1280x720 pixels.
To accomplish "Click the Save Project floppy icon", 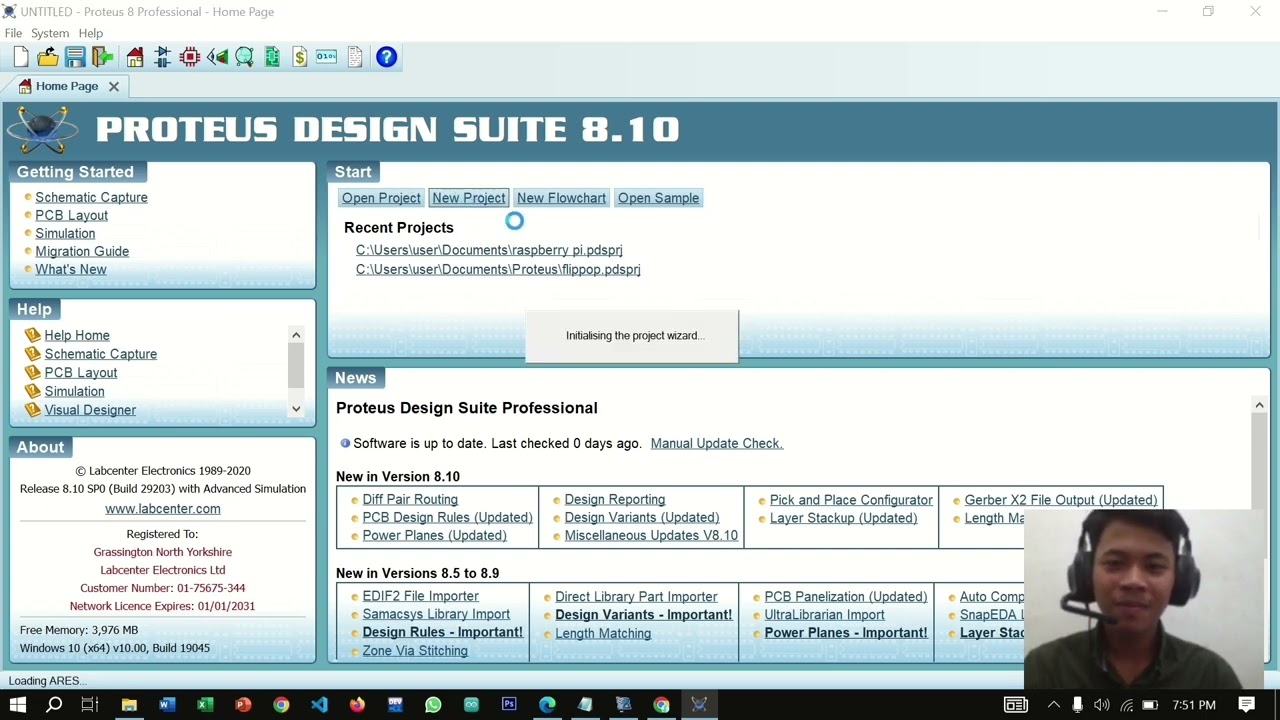I will pyautogui.click(x=75, y=57).
